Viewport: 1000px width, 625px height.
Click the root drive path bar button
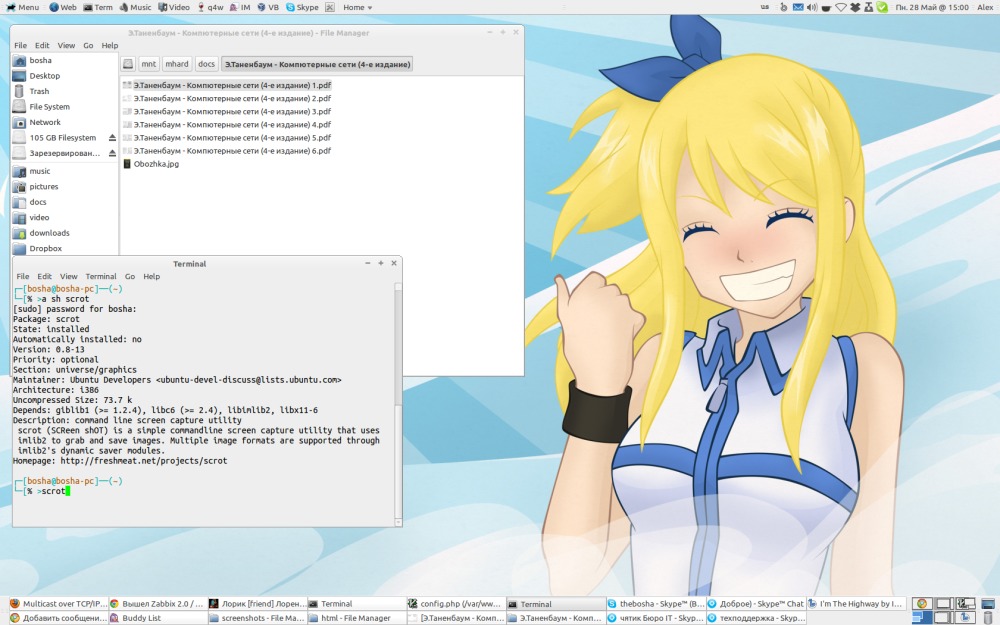(128, 64)
